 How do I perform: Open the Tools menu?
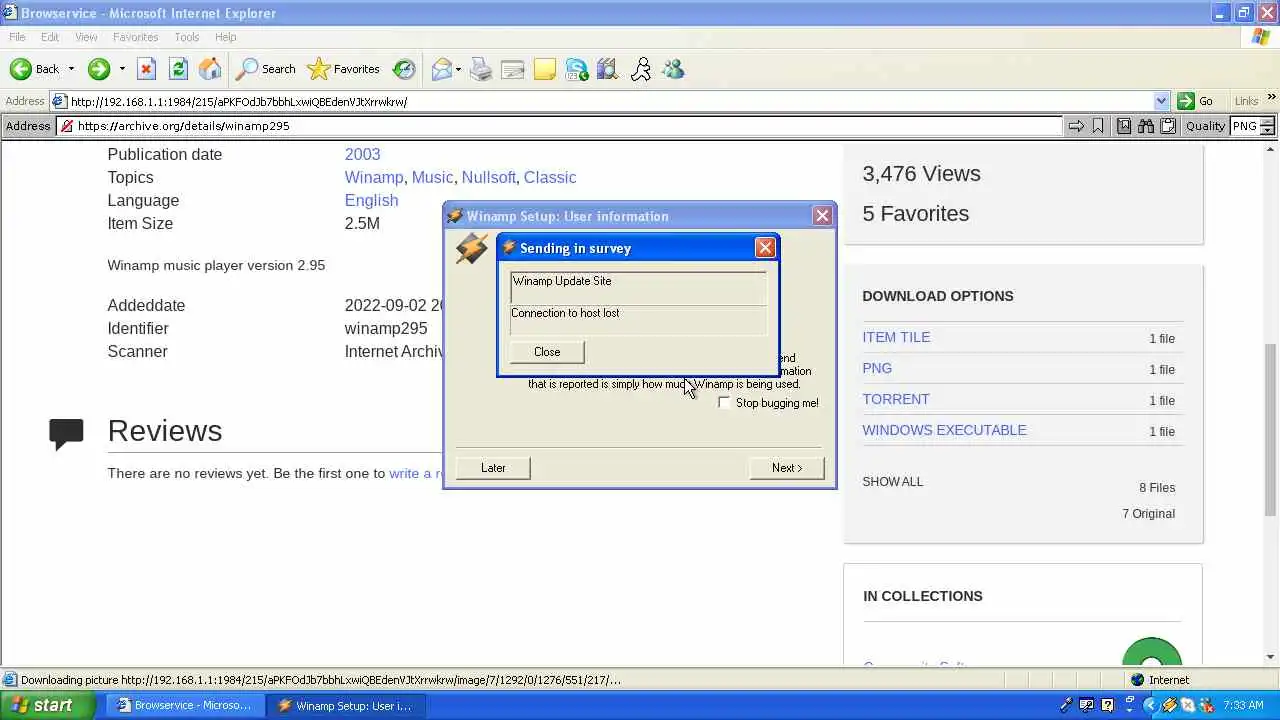[x=187, y=37]
